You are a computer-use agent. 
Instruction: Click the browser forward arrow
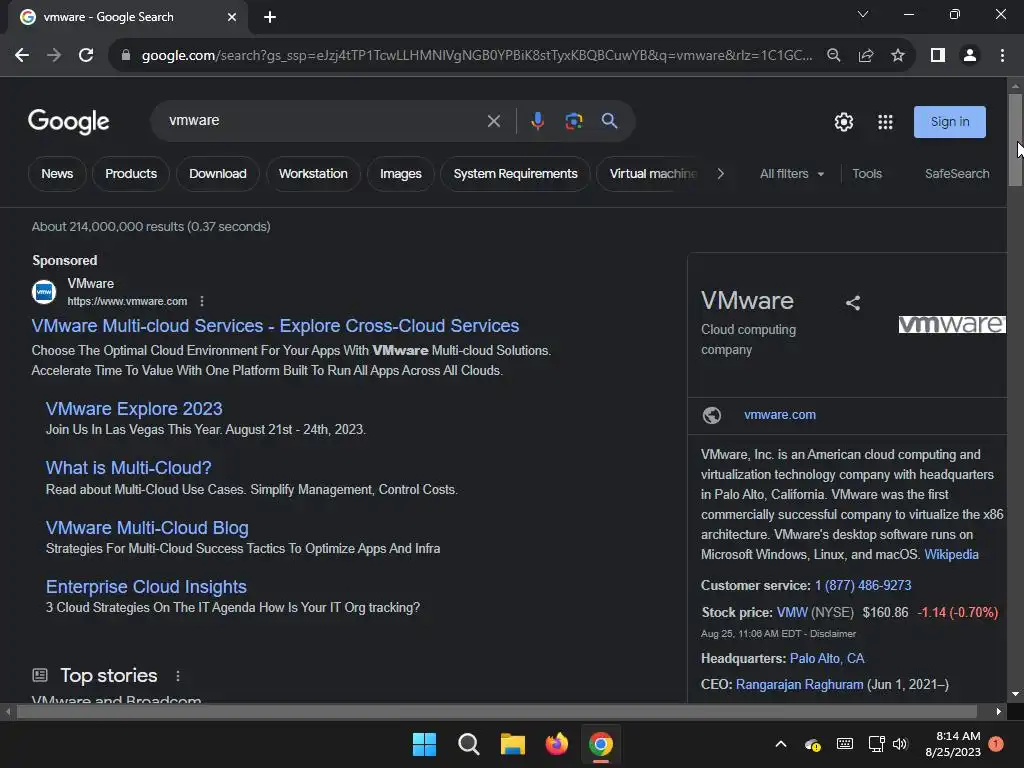54,56
